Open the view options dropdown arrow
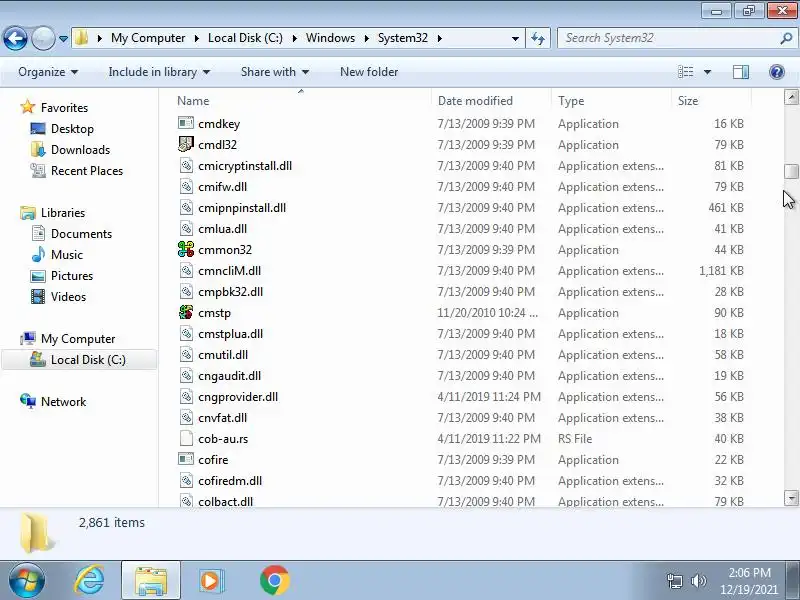Viewport: 800px width, 600px height. (x=707, y=72)
